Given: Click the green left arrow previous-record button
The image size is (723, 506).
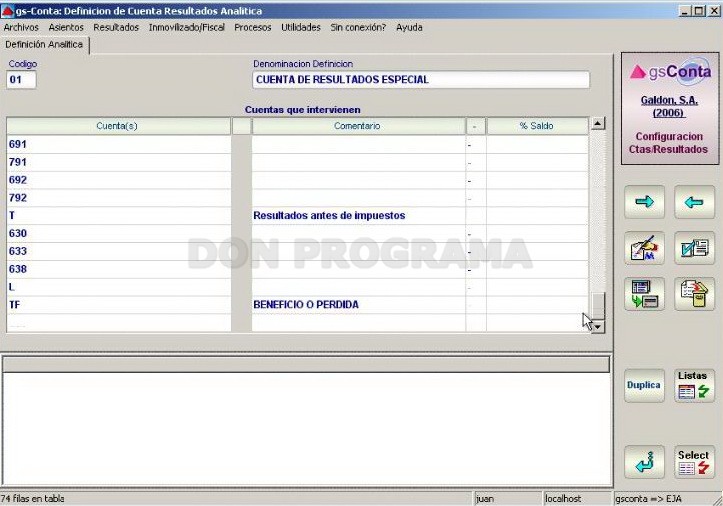Looking at the screenshot, I should [694, 202].
